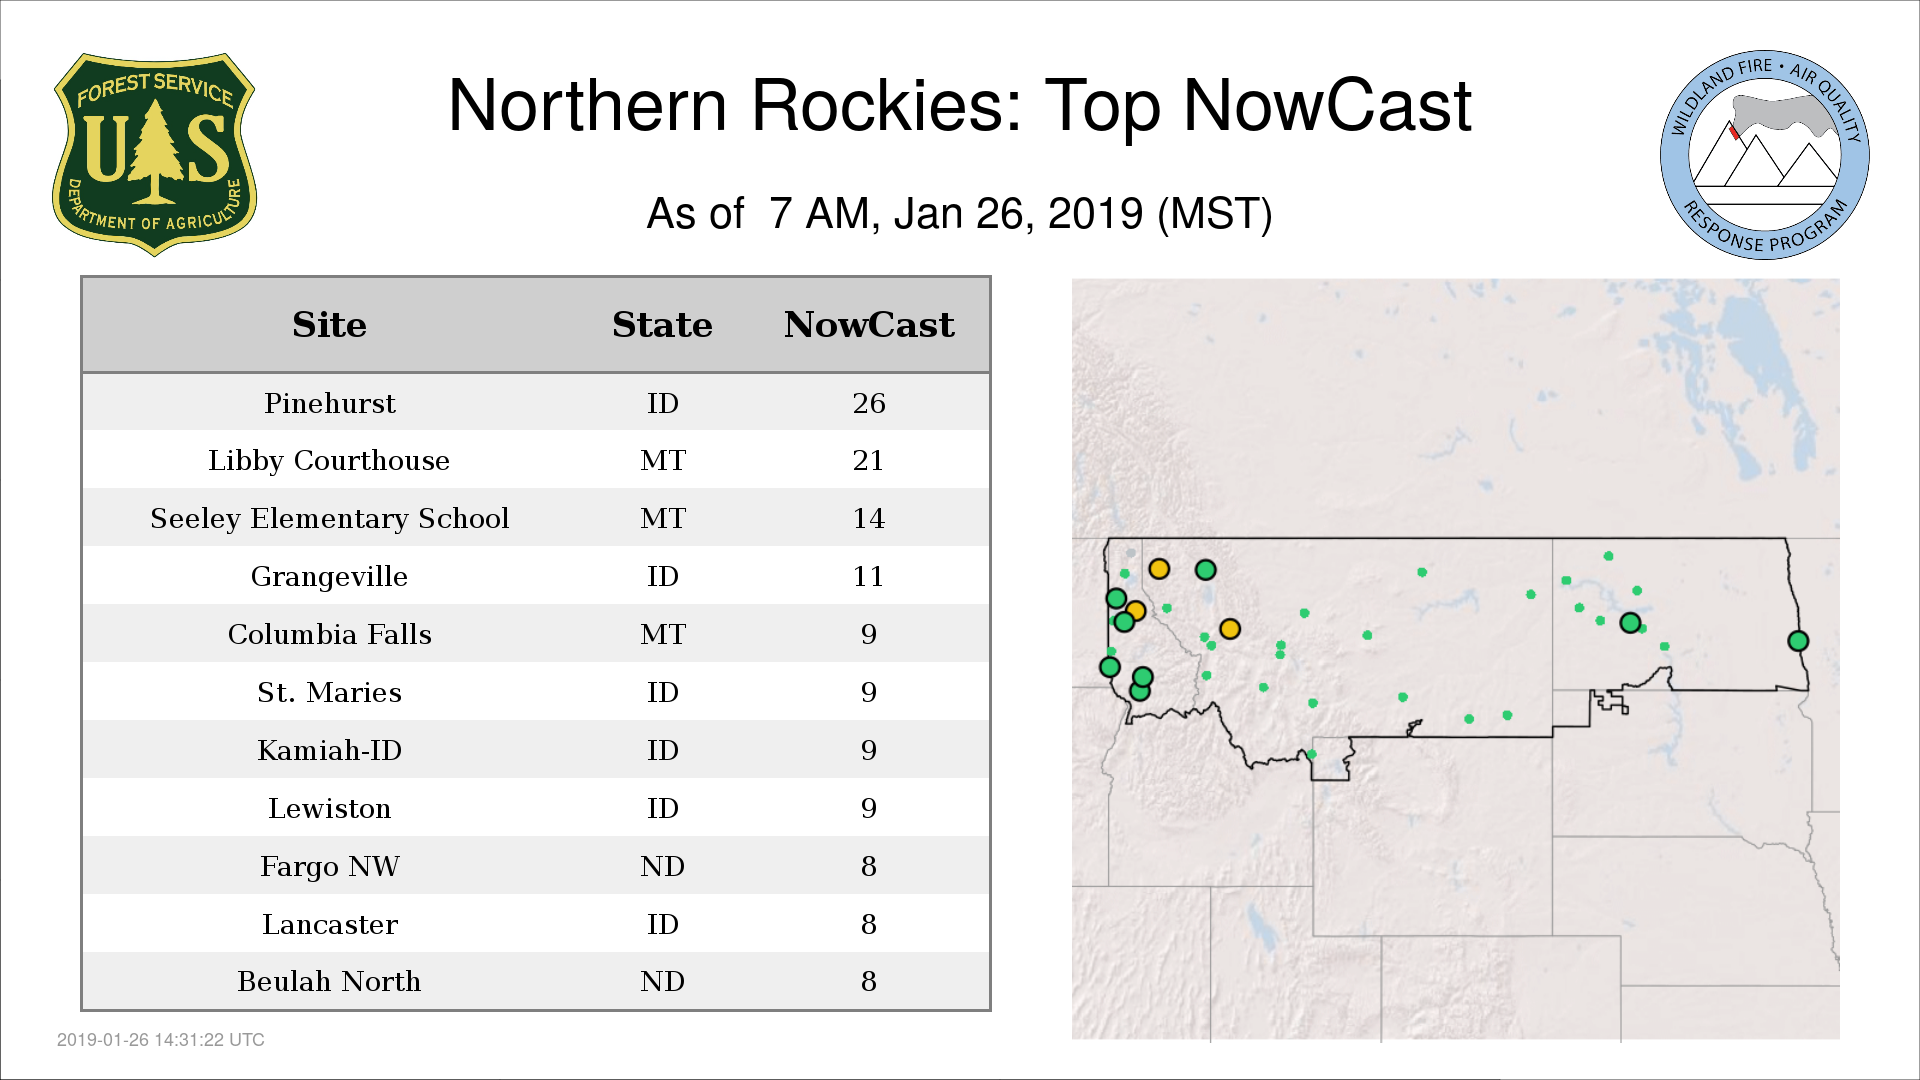Screen dimensions: 1920x1080
Task: Click the Wildland Fire Air Quality Response Program logo
Action: [1764, 155]
